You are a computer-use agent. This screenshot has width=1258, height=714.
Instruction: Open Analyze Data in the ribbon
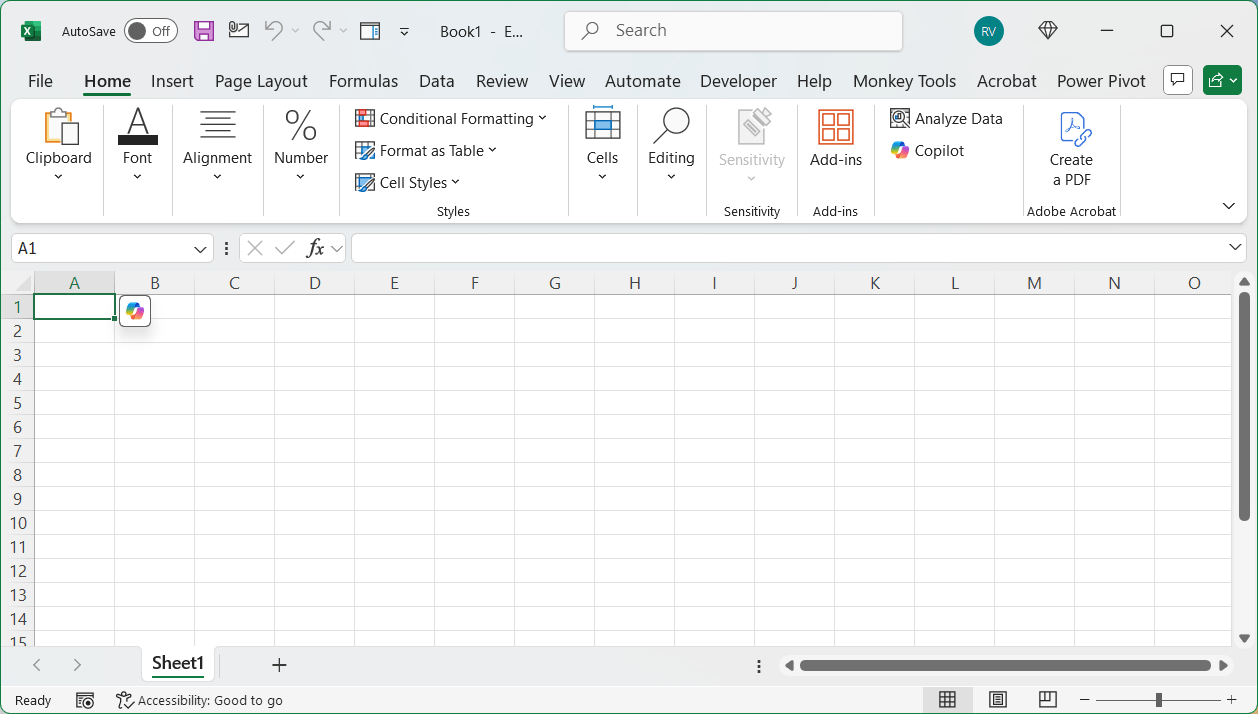click(946, 118)
